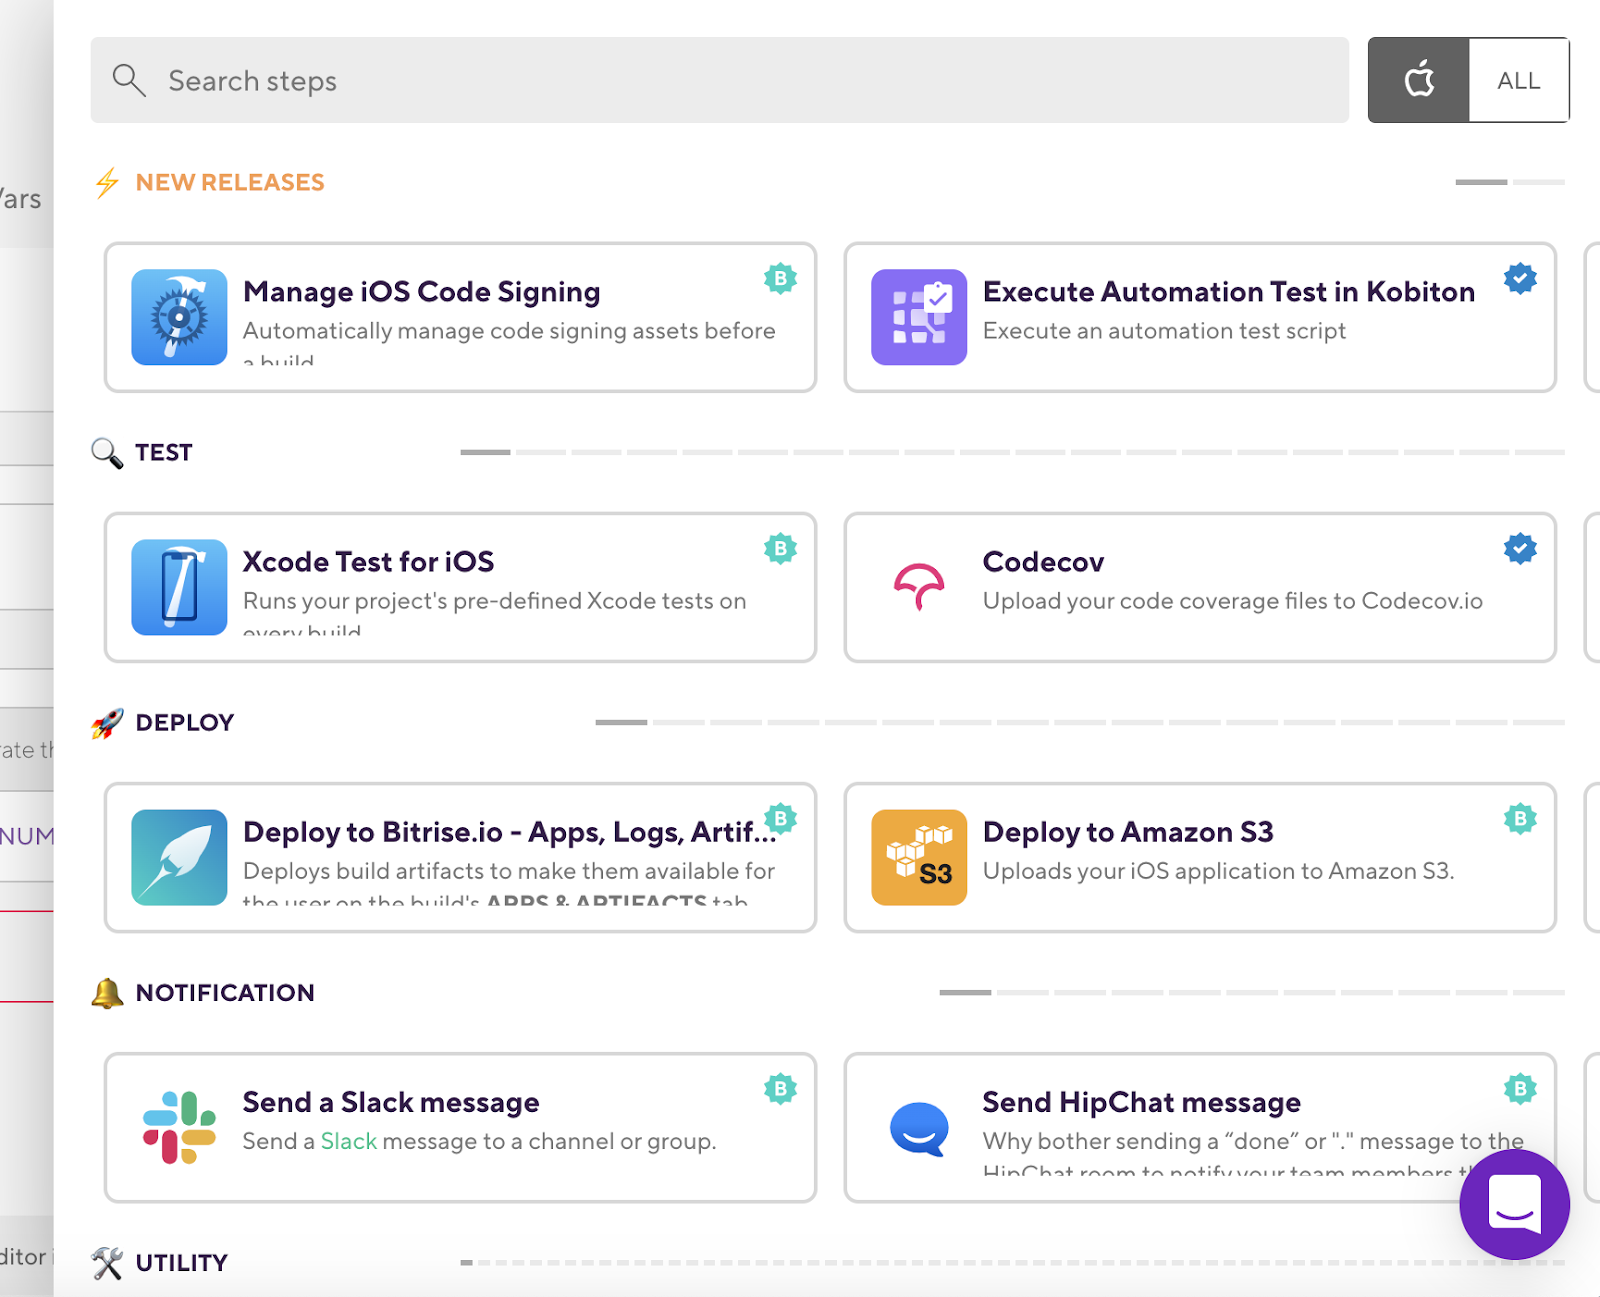Image resolution: width=1600 pixels, height=1297 pixels.
Task: Click the NEW RELEASES section heading
Action: (230, 182)
